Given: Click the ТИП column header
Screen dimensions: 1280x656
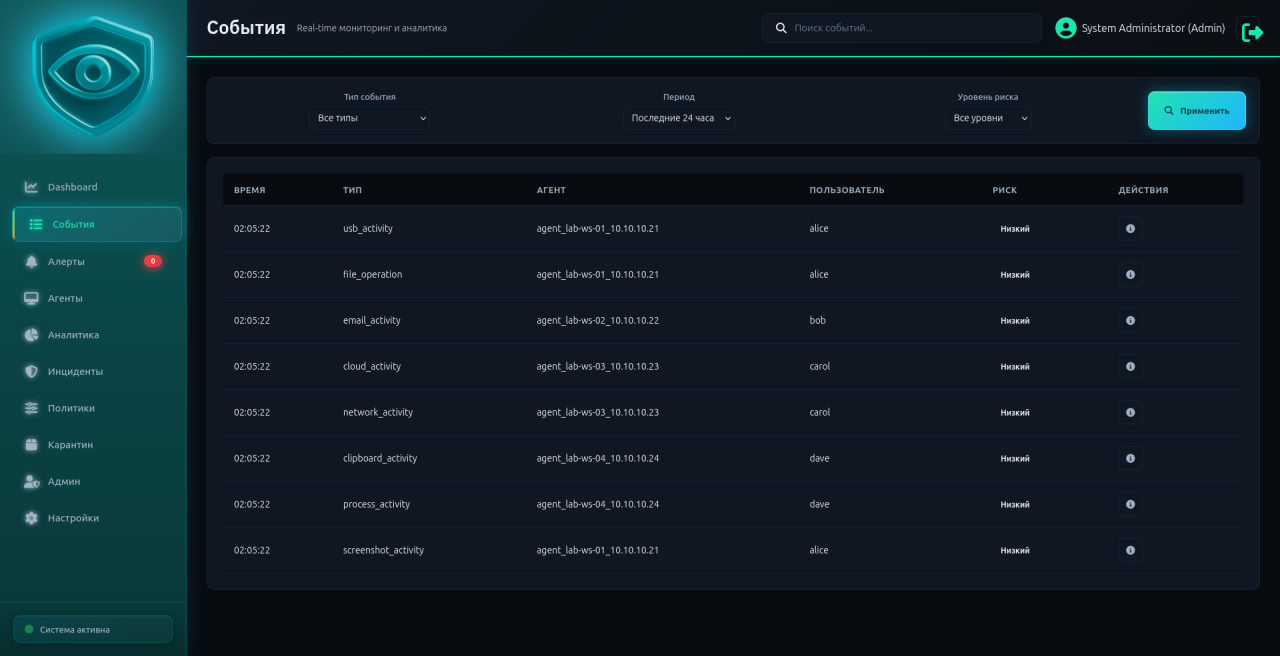Looking at the screenshot, I should click(353, 190).
